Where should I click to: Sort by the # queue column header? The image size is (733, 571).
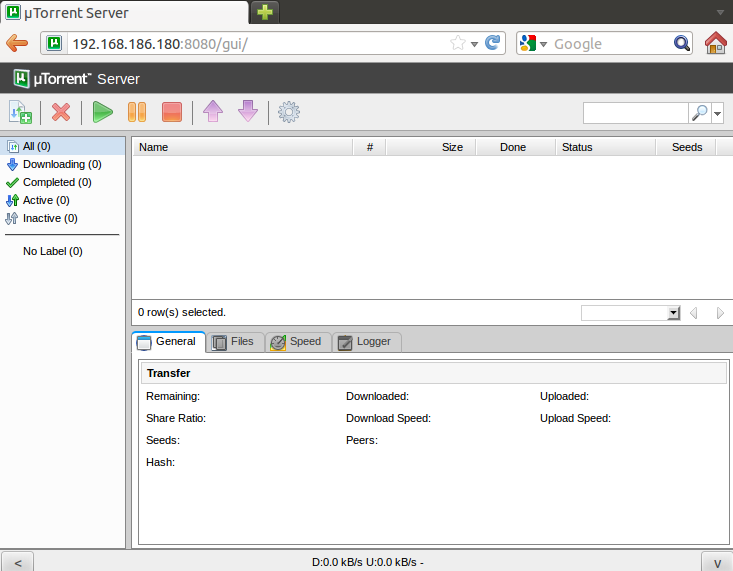tap(369, 147)
